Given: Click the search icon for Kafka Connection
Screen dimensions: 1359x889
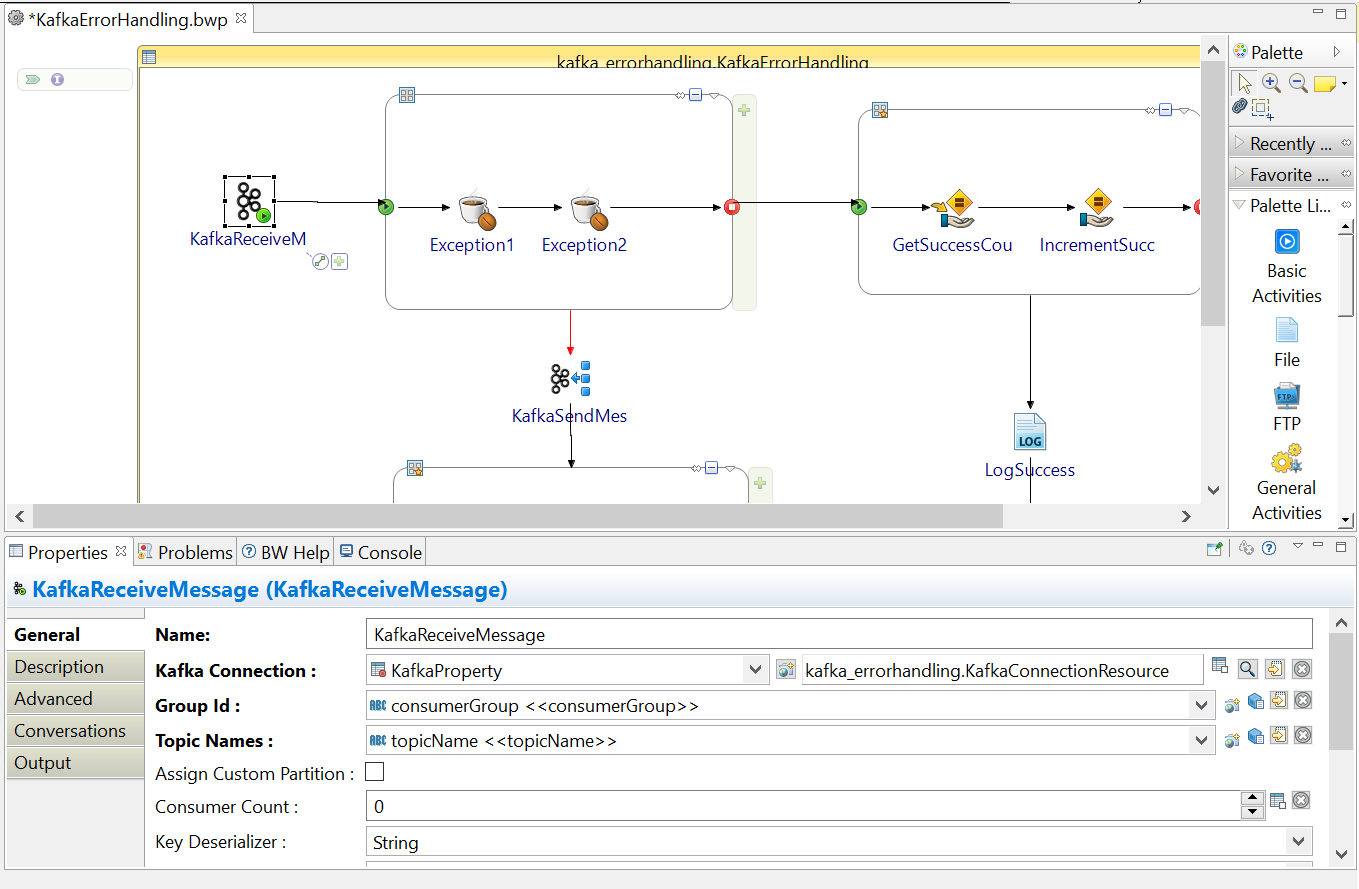Looking at the screenshot, I should tap(1248, 669).
